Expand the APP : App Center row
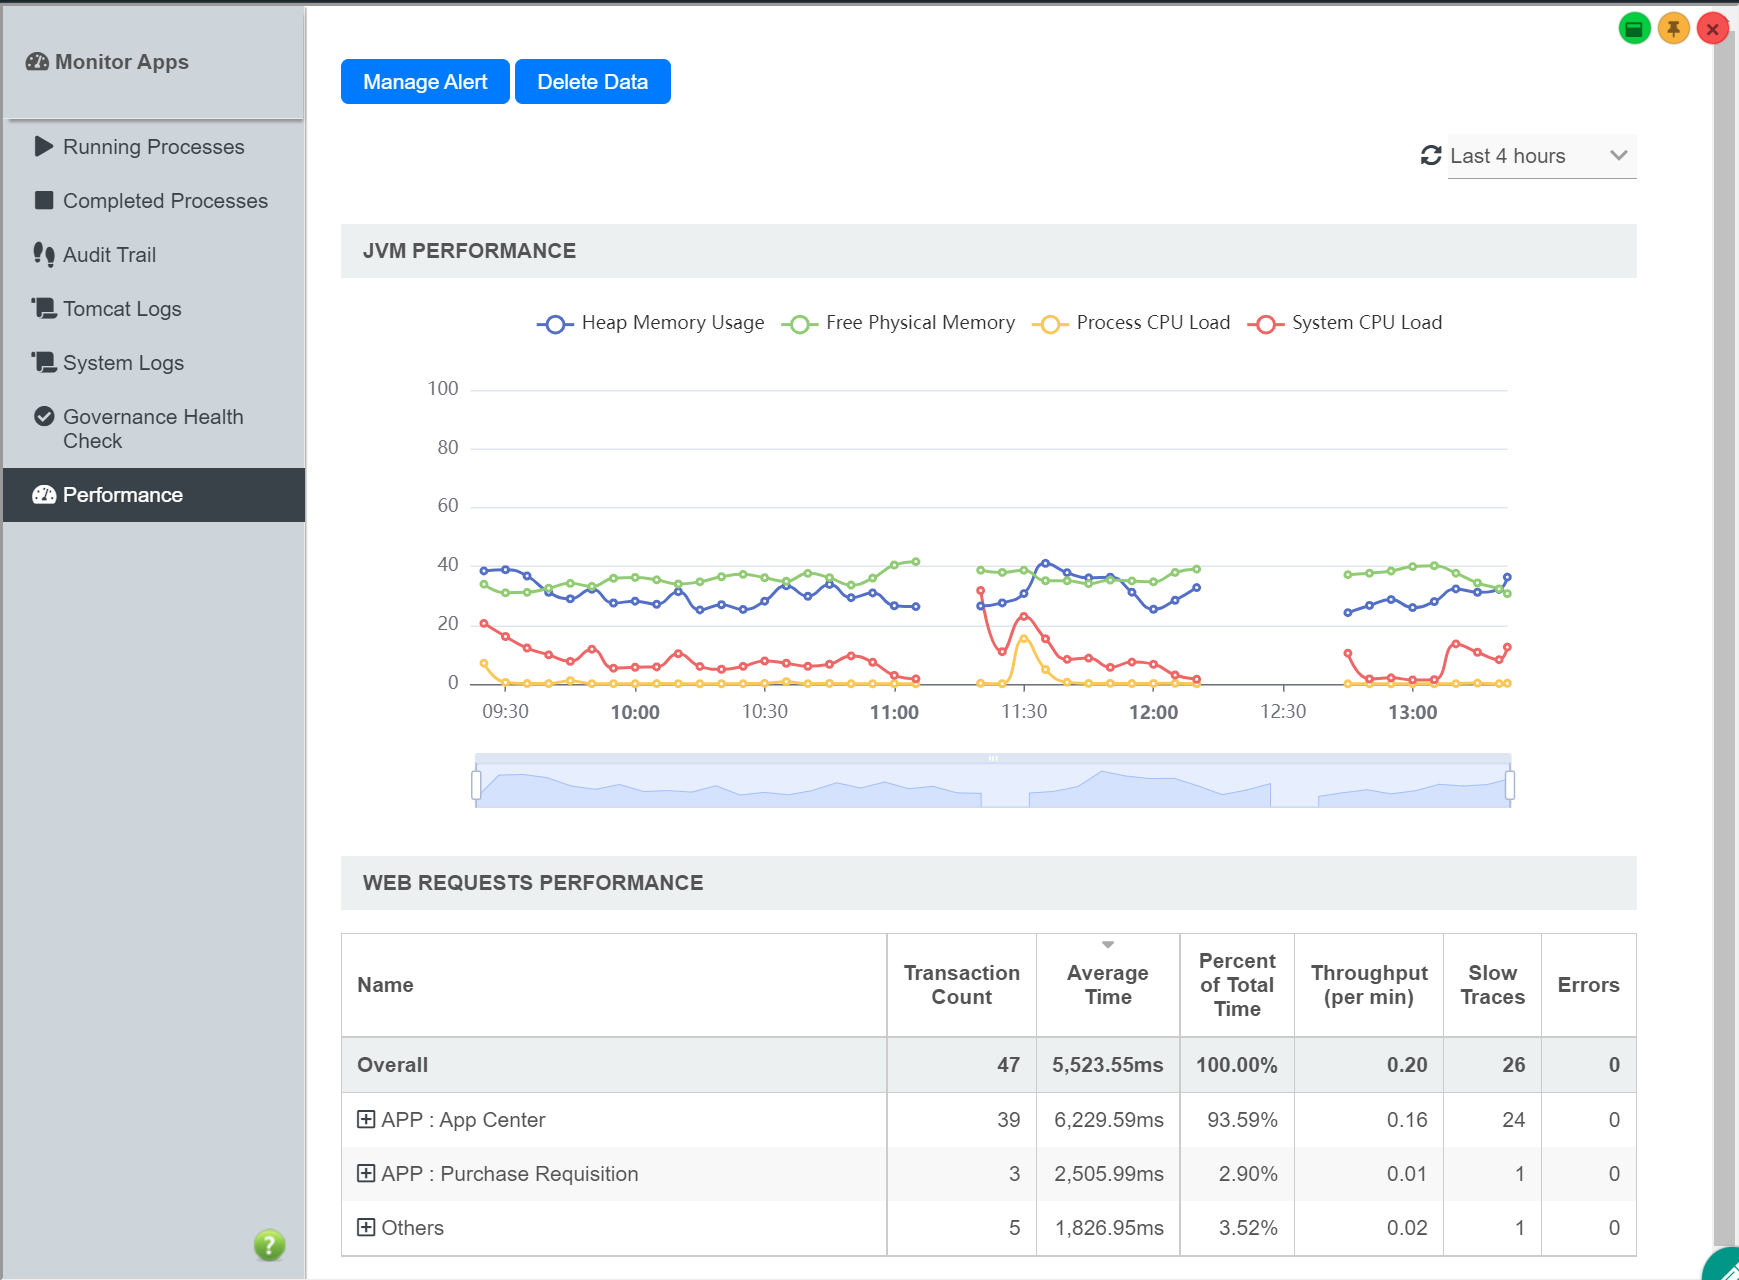 [x=366, y=1119]
